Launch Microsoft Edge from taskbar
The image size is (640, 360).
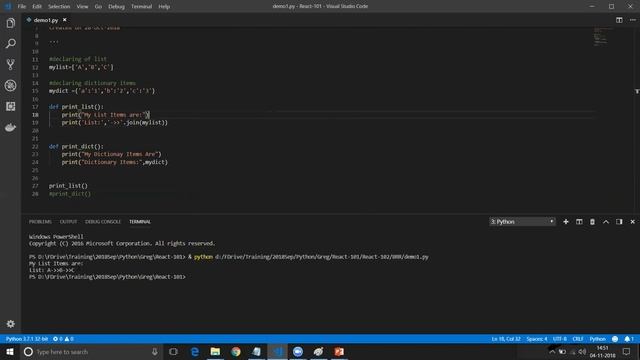tap(194, 351)
